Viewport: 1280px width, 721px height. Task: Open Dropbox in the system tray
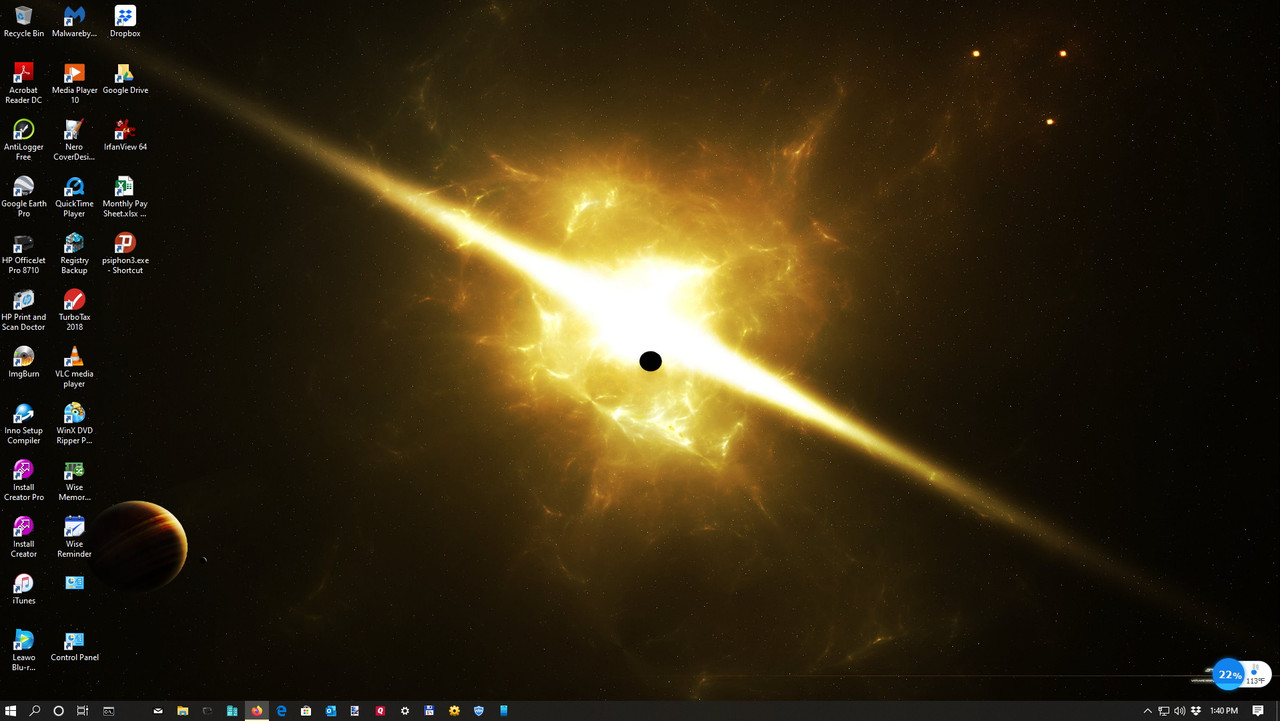coord(1196,711)
